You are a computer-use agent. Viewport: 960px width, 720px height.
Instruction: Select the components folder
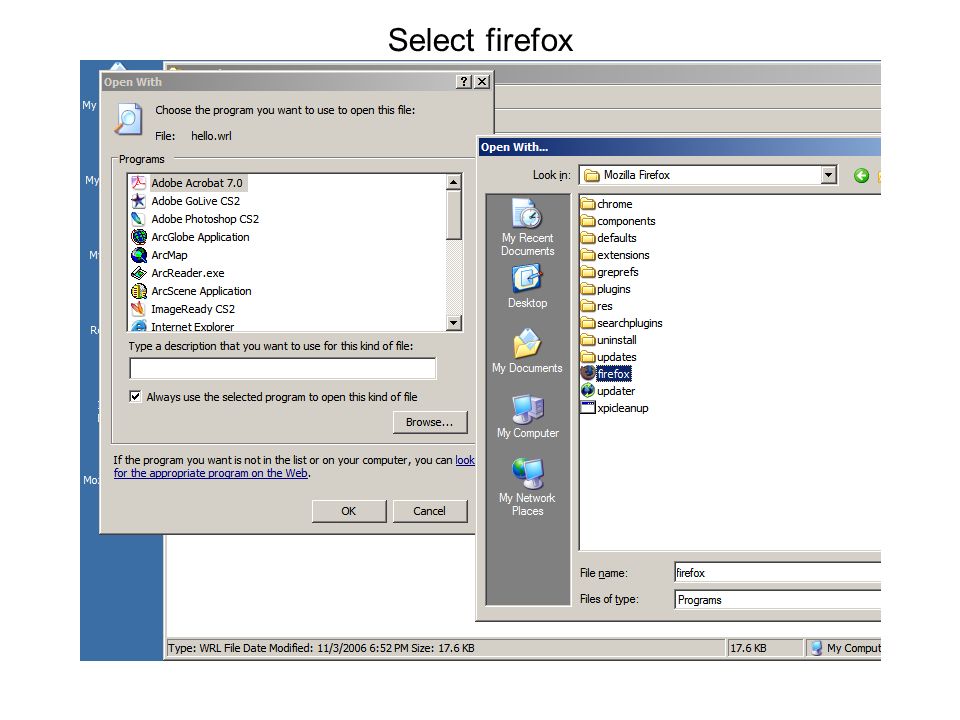(618, 221)
